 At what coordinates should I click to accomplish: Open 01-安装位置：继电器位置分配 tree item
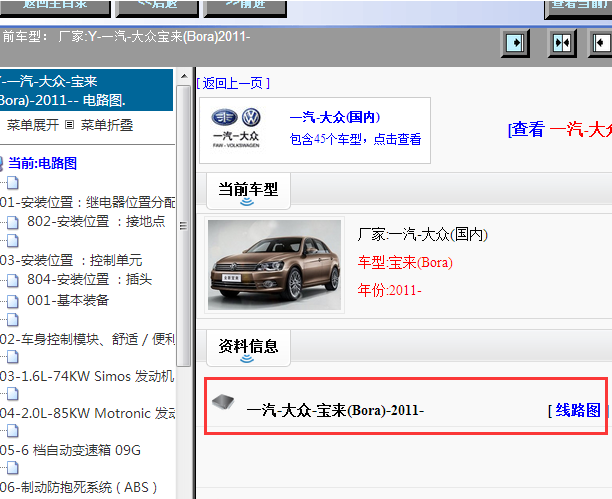(87, 202)
